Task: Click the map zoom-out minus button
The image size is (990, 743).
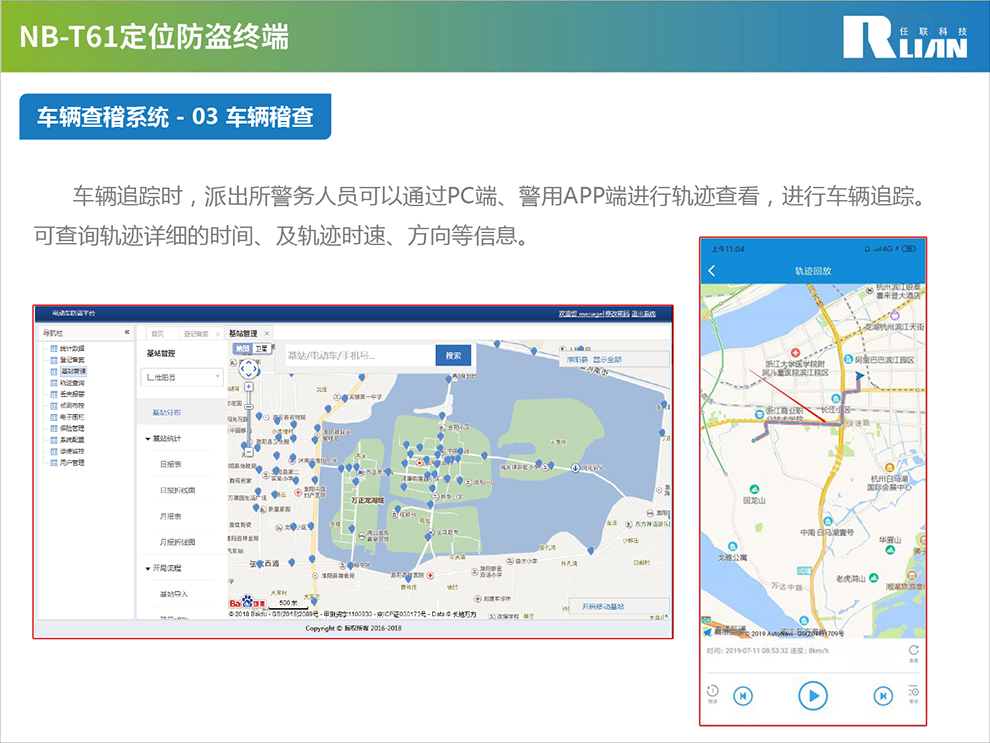Action: pos(249,407)
